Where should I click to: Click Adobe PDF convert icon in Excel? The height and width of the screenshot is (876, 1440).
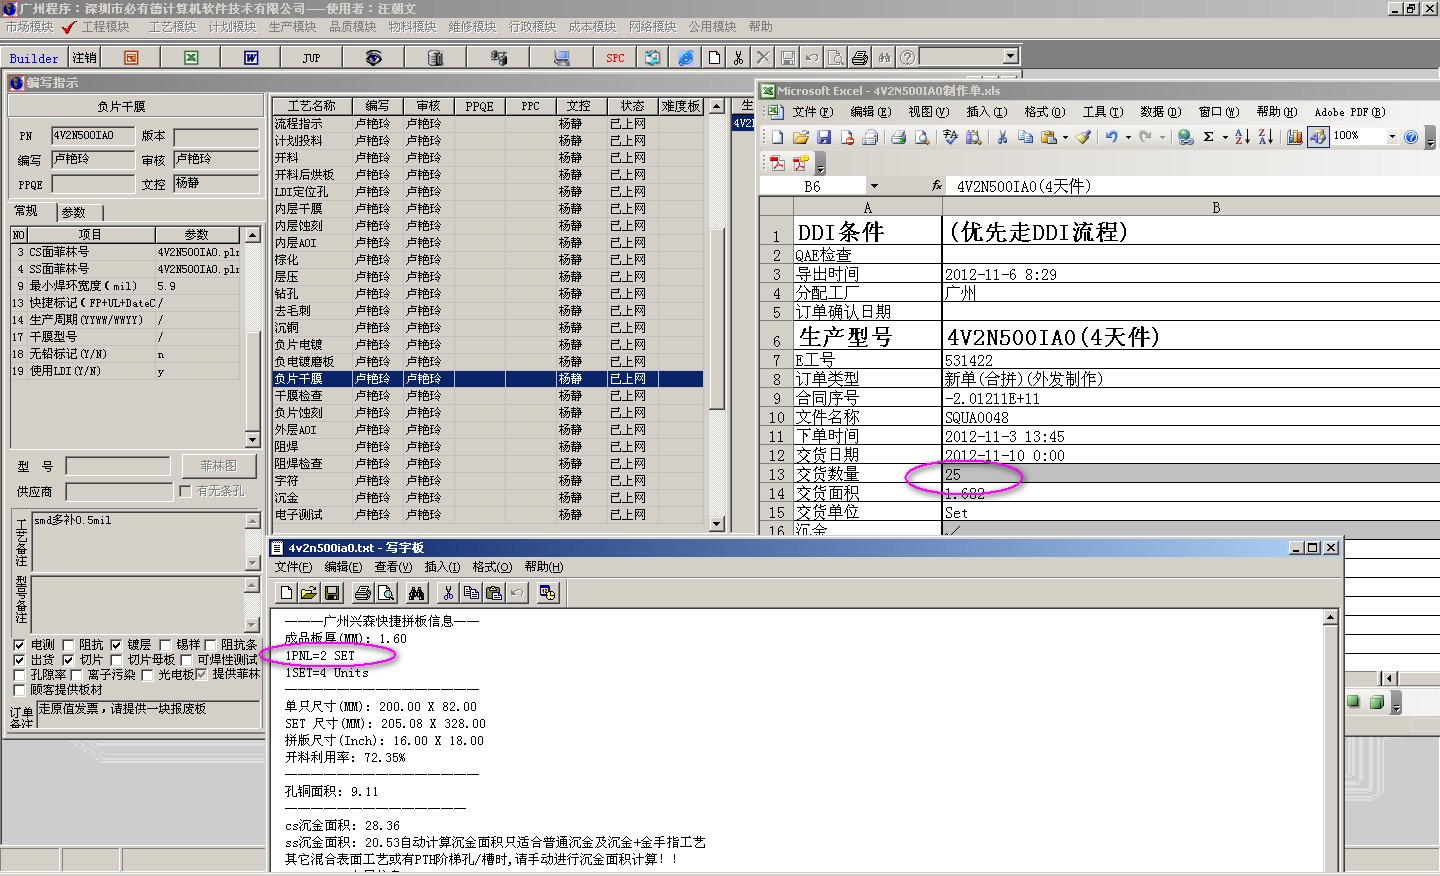pos(777,163)
